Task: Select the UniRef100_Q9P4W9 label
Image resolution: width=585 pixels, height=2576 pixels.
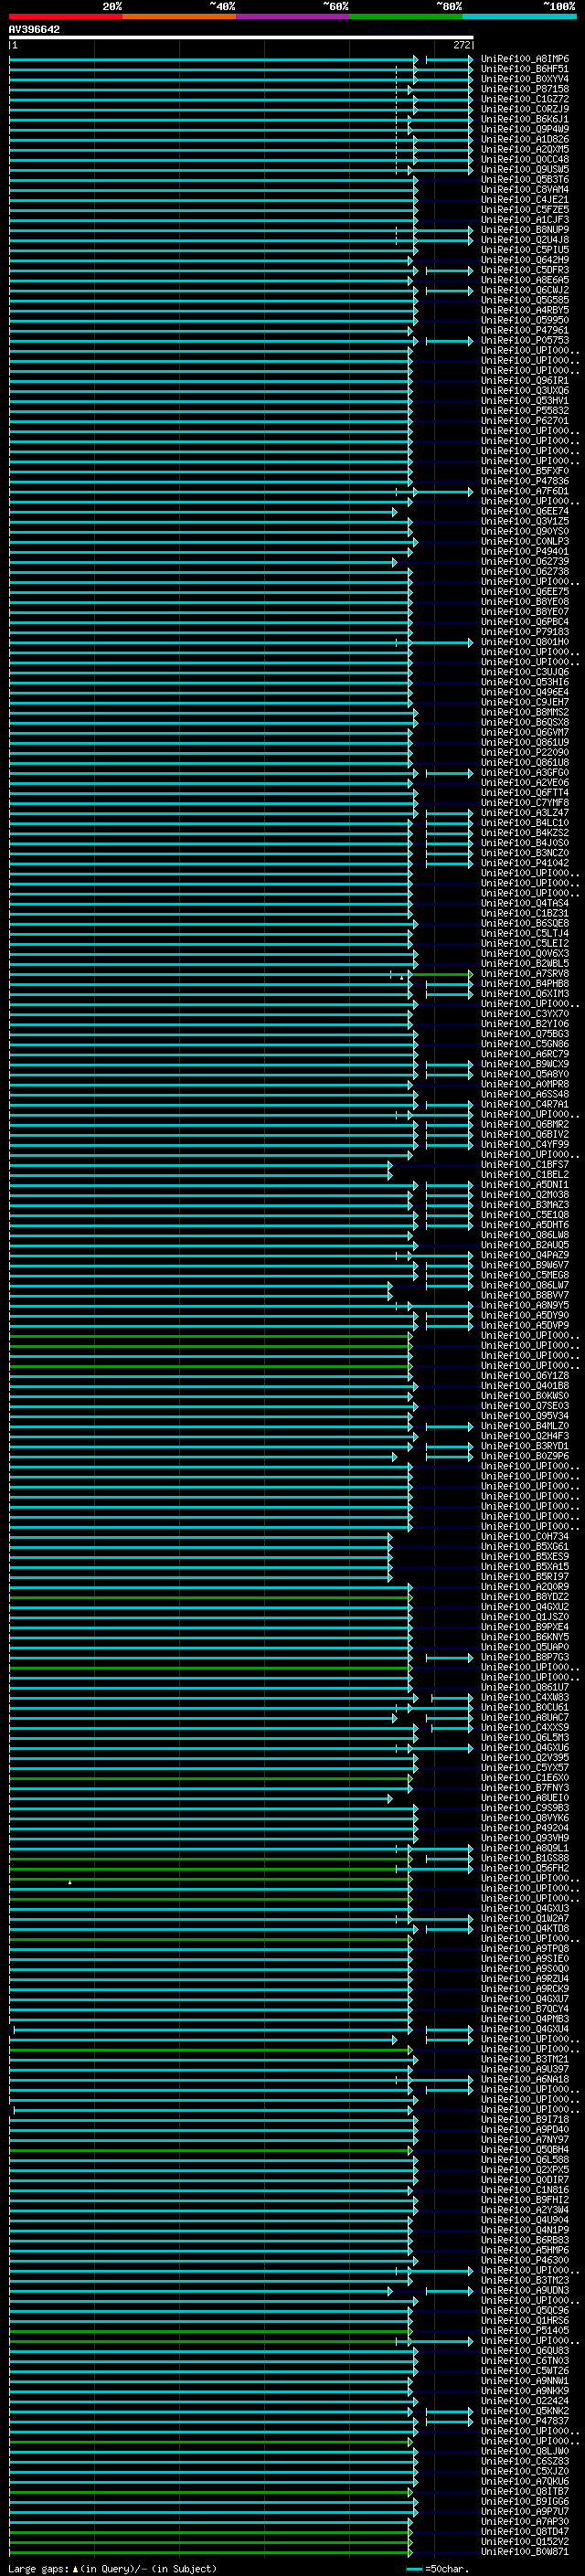Action: click(x=525, y=129)
